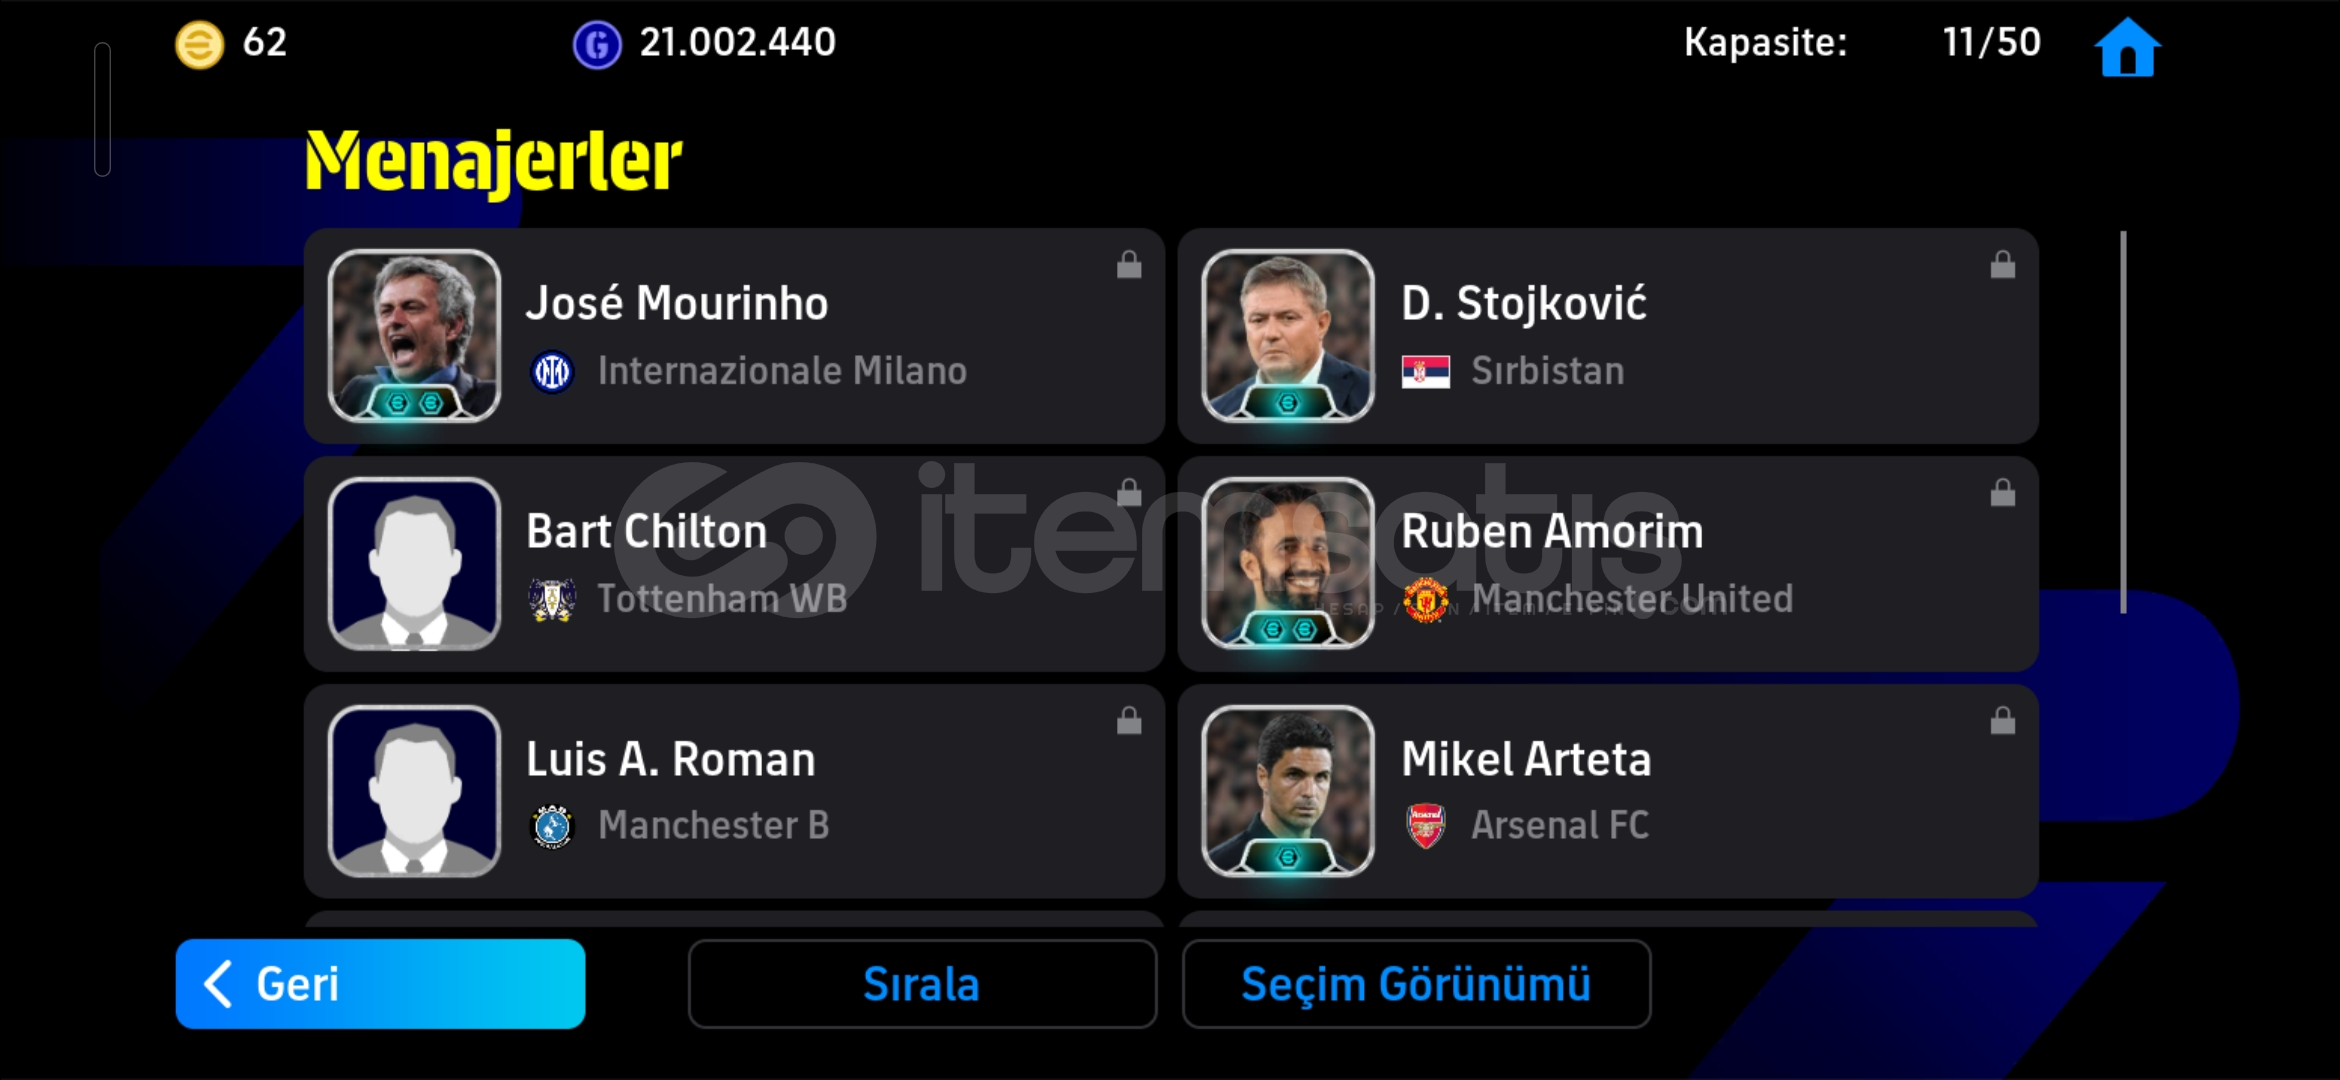Viewport: 2340px width, 1080px height.
Task: Click the manager list vertical scrollbar
Action: [x=2123, y=422]
